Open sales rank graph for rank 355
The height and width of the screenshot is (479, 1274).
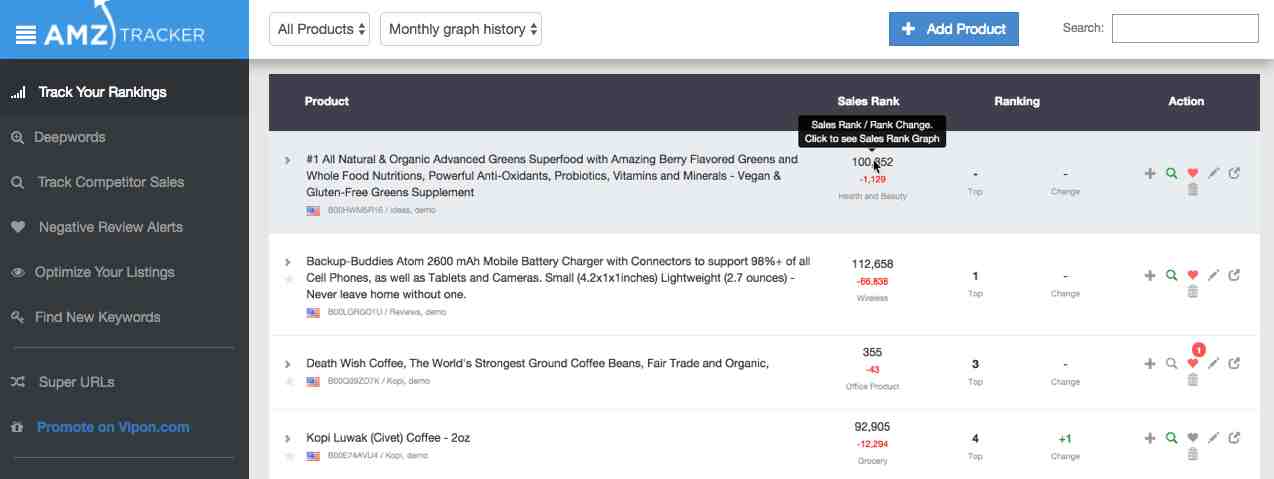(872, 352)
